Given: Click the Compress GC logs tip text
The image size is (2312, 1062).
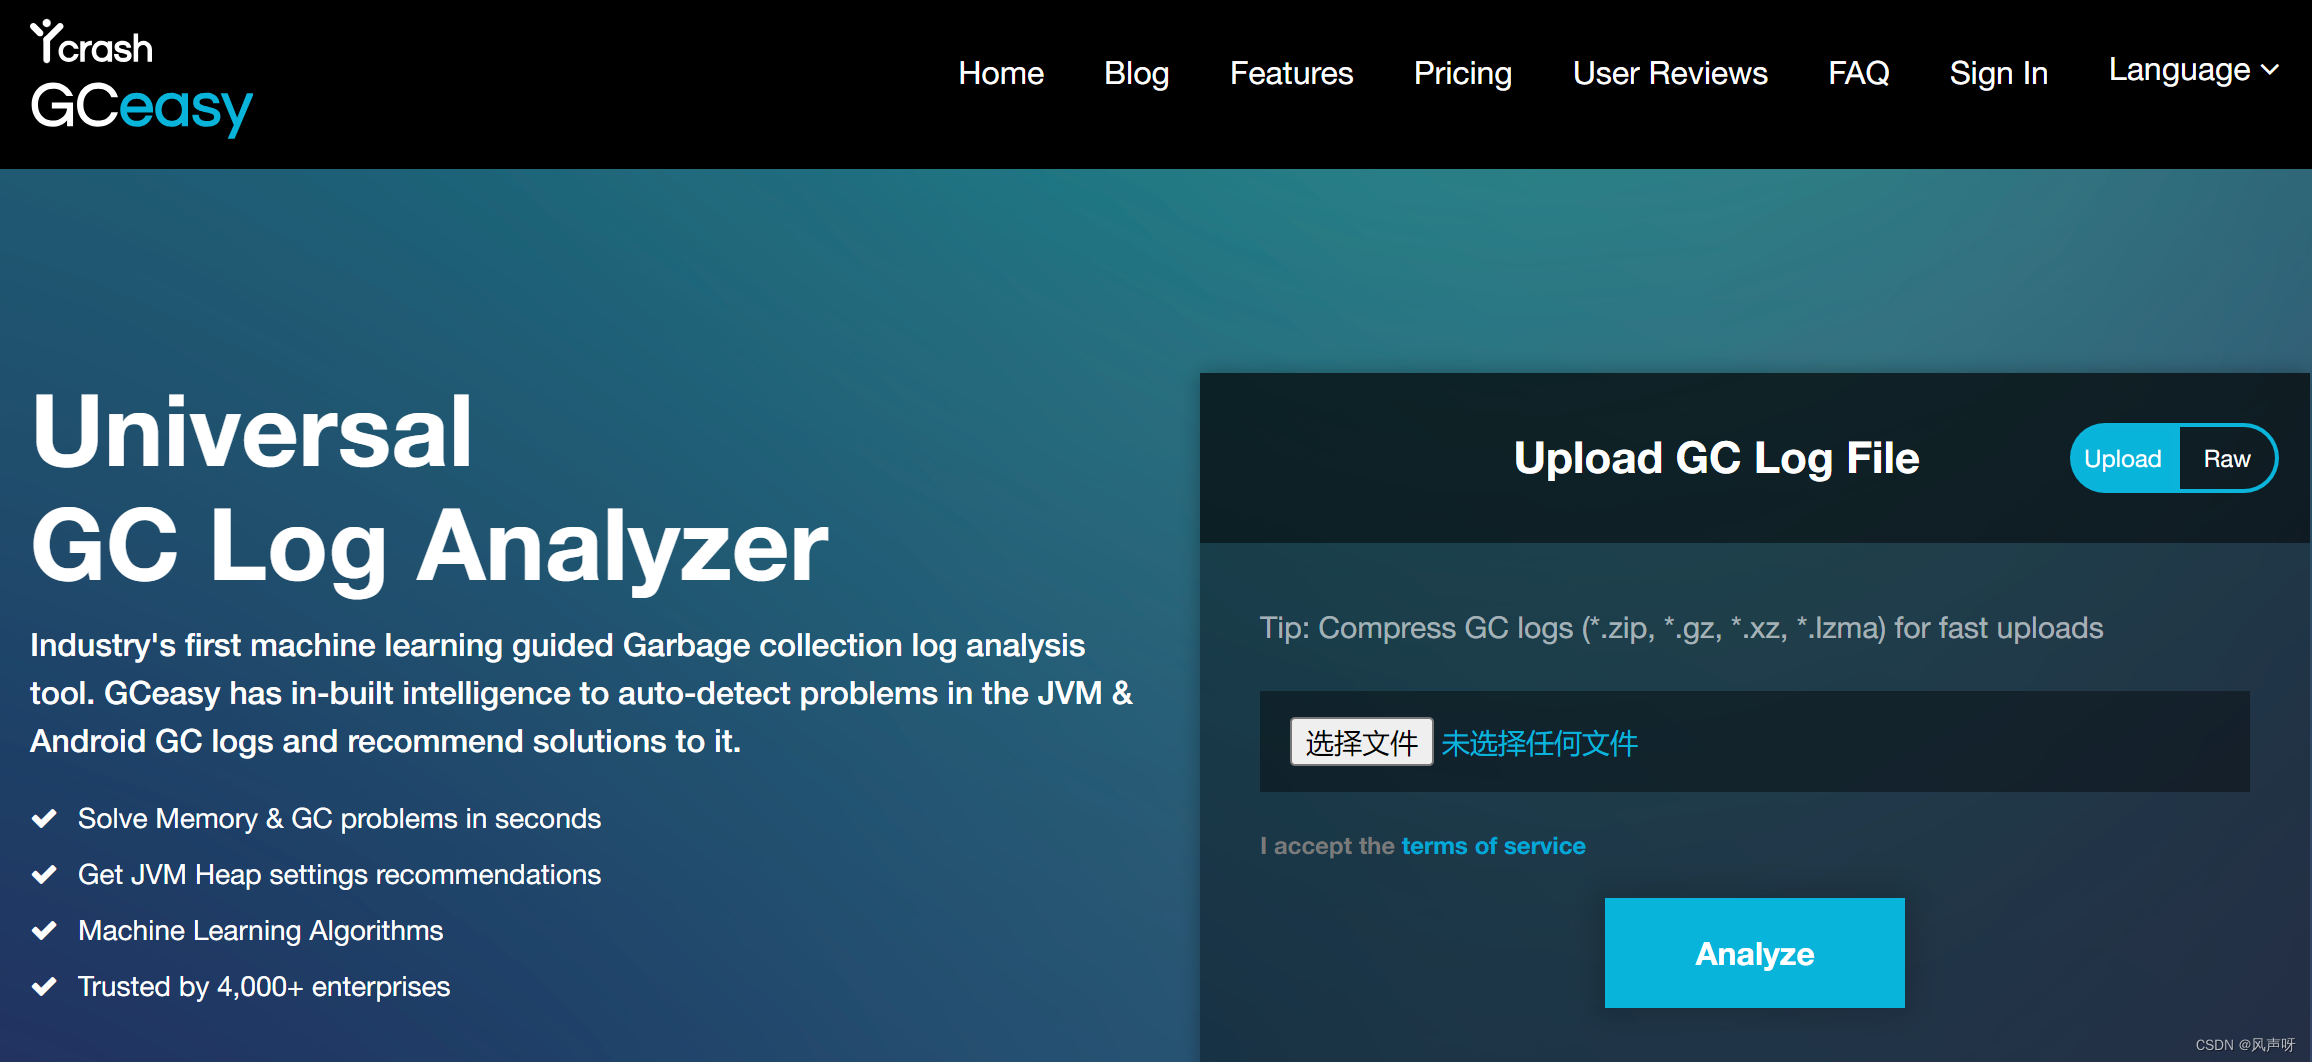Looking at the screenshot, I should pos(1681,628).
